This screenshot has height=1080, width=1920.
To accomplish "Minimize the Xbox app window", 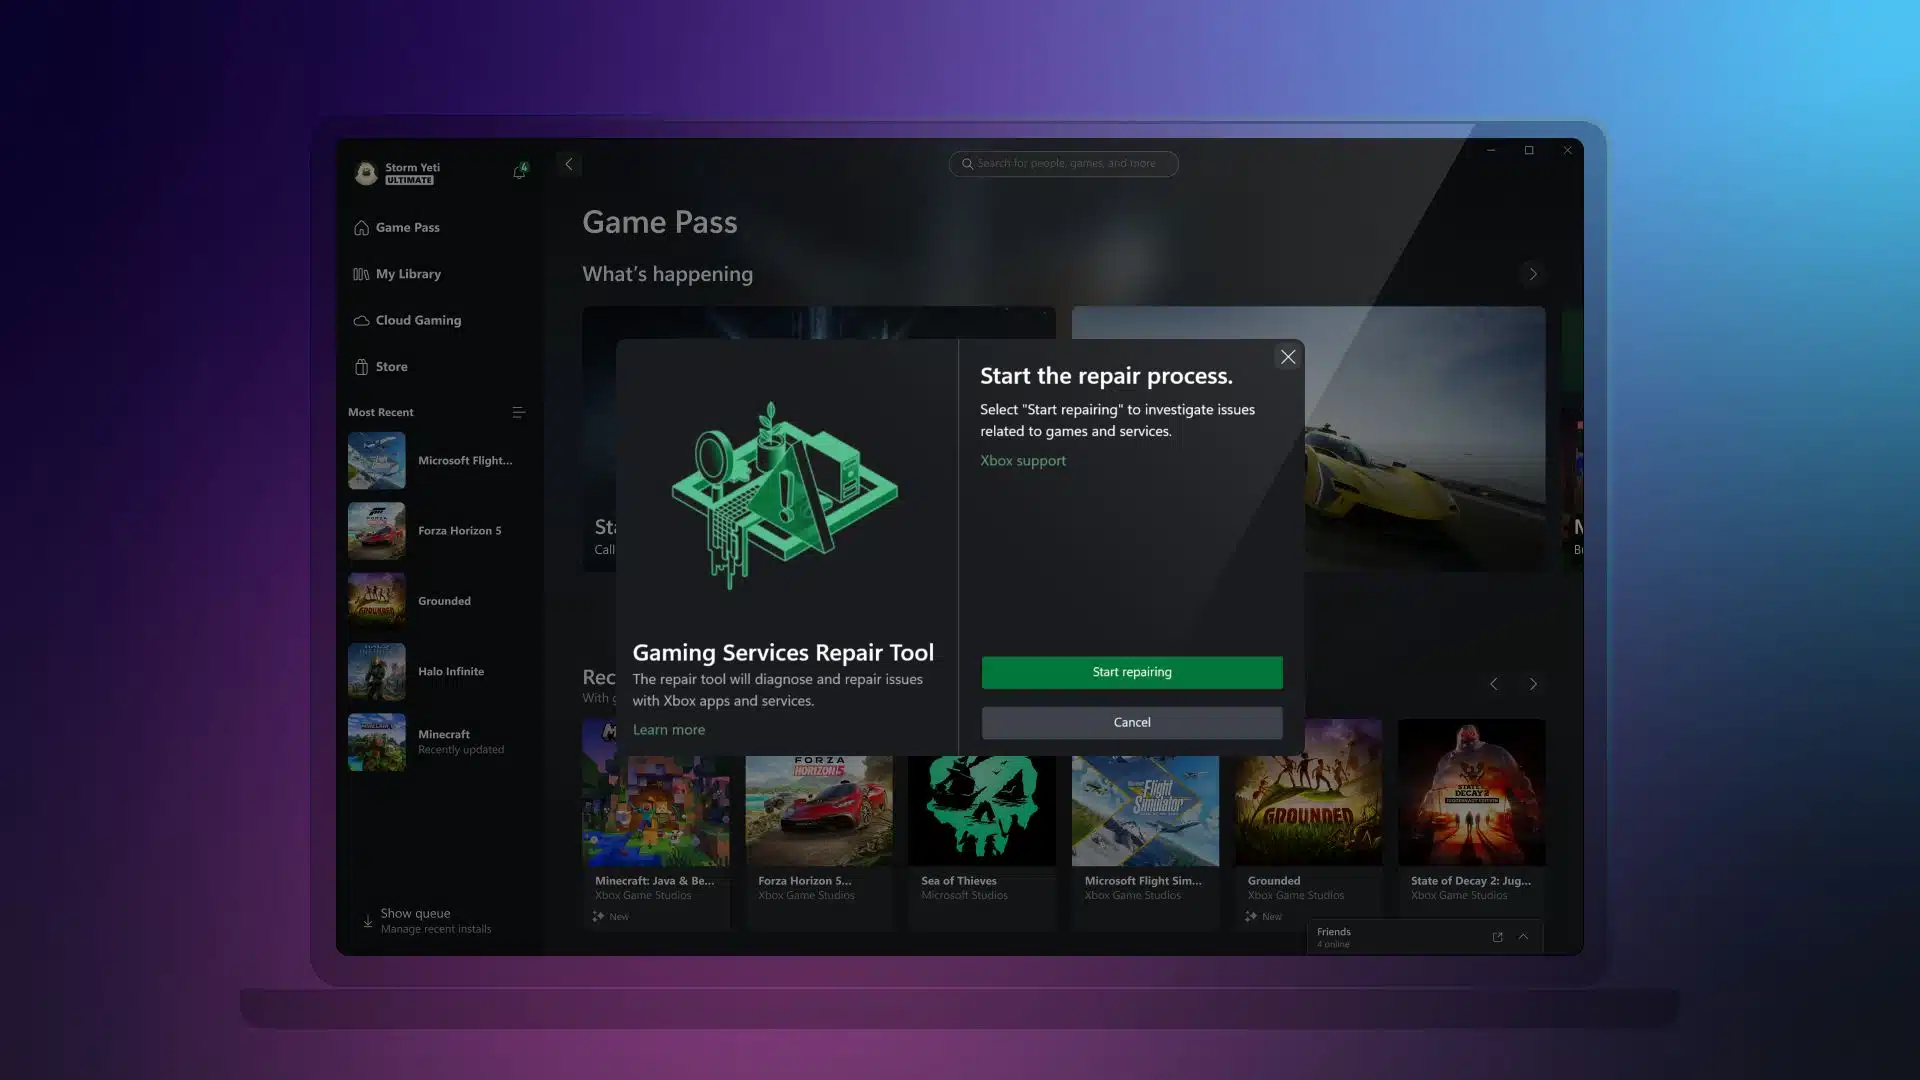I will [1491, 150].
